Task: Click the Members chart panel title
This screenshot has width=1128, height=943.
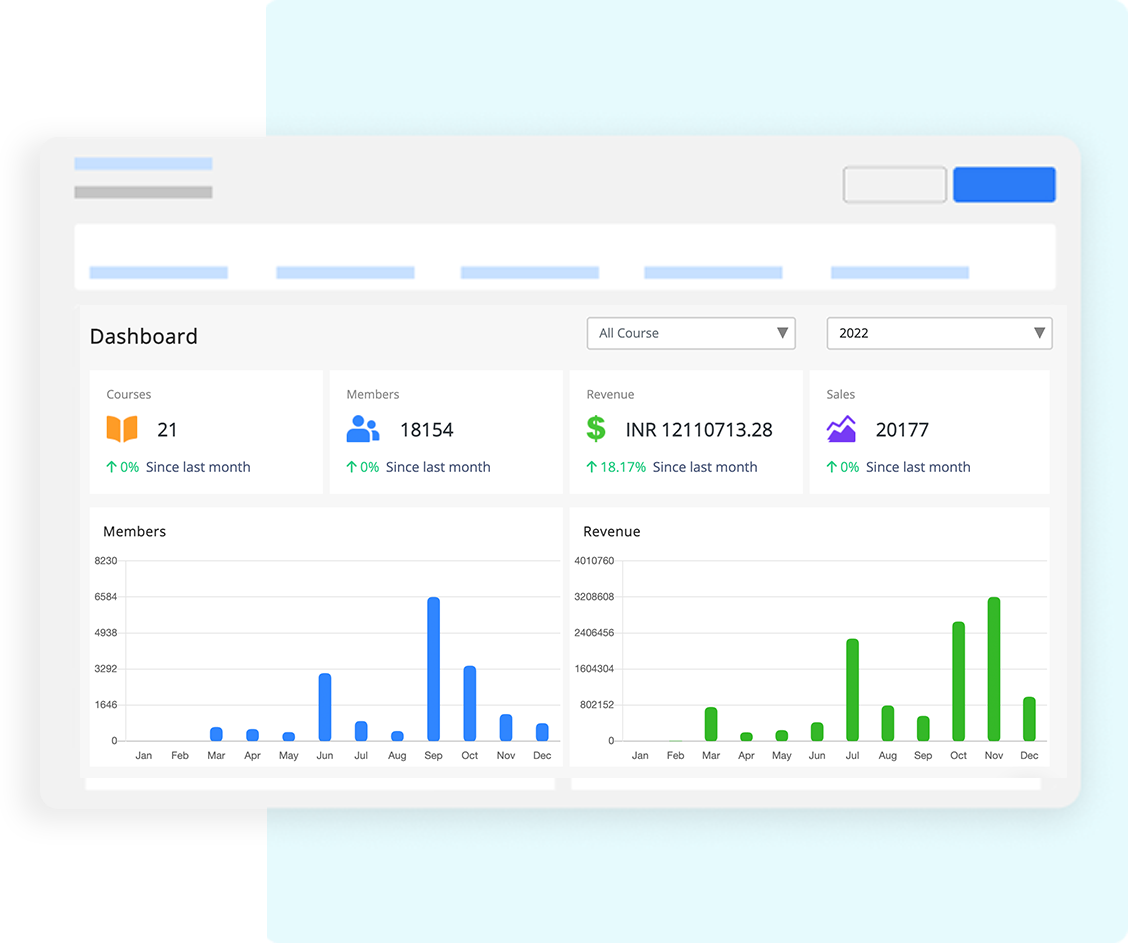Action: tap(134, 531)
